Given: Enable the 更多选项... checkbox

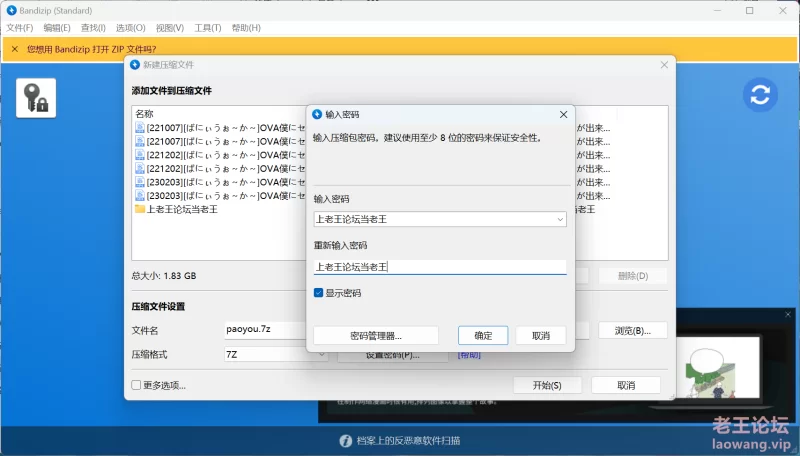Looking at the screenshot, I should [136, 385].
